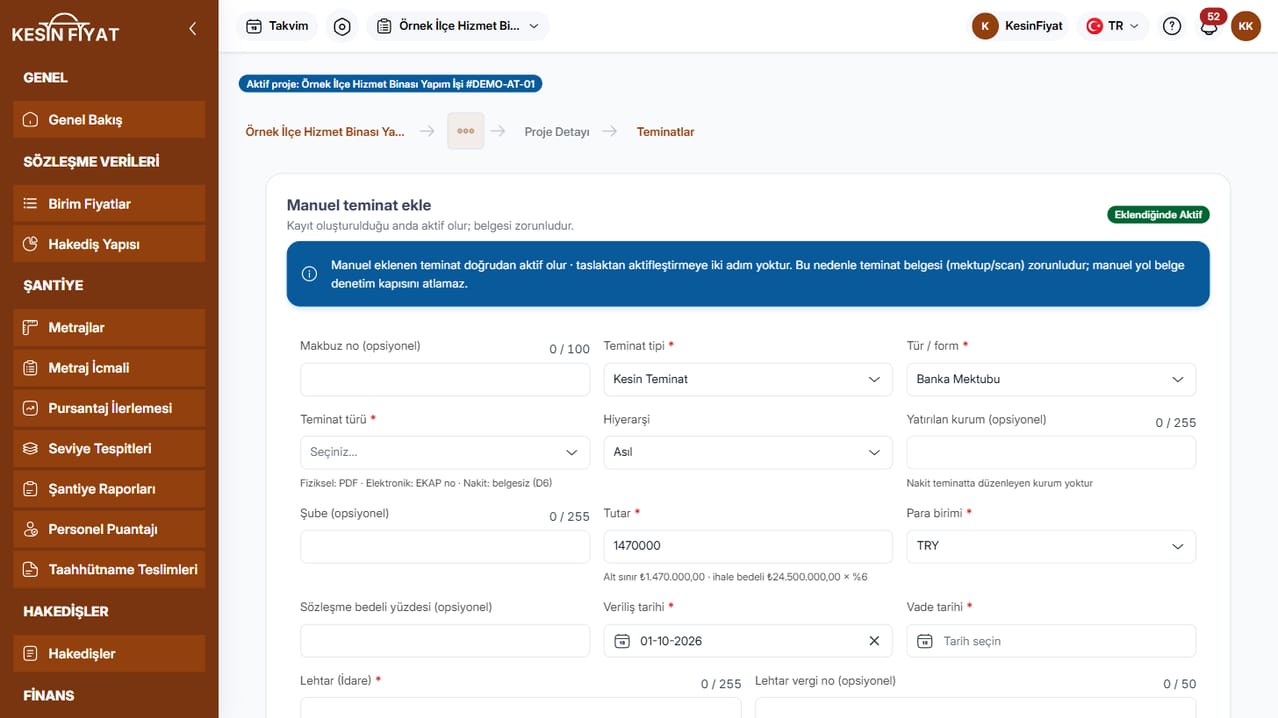
Task: Open the TR language dropdown
Action: pyautogui.click(x=1113, y=26)
